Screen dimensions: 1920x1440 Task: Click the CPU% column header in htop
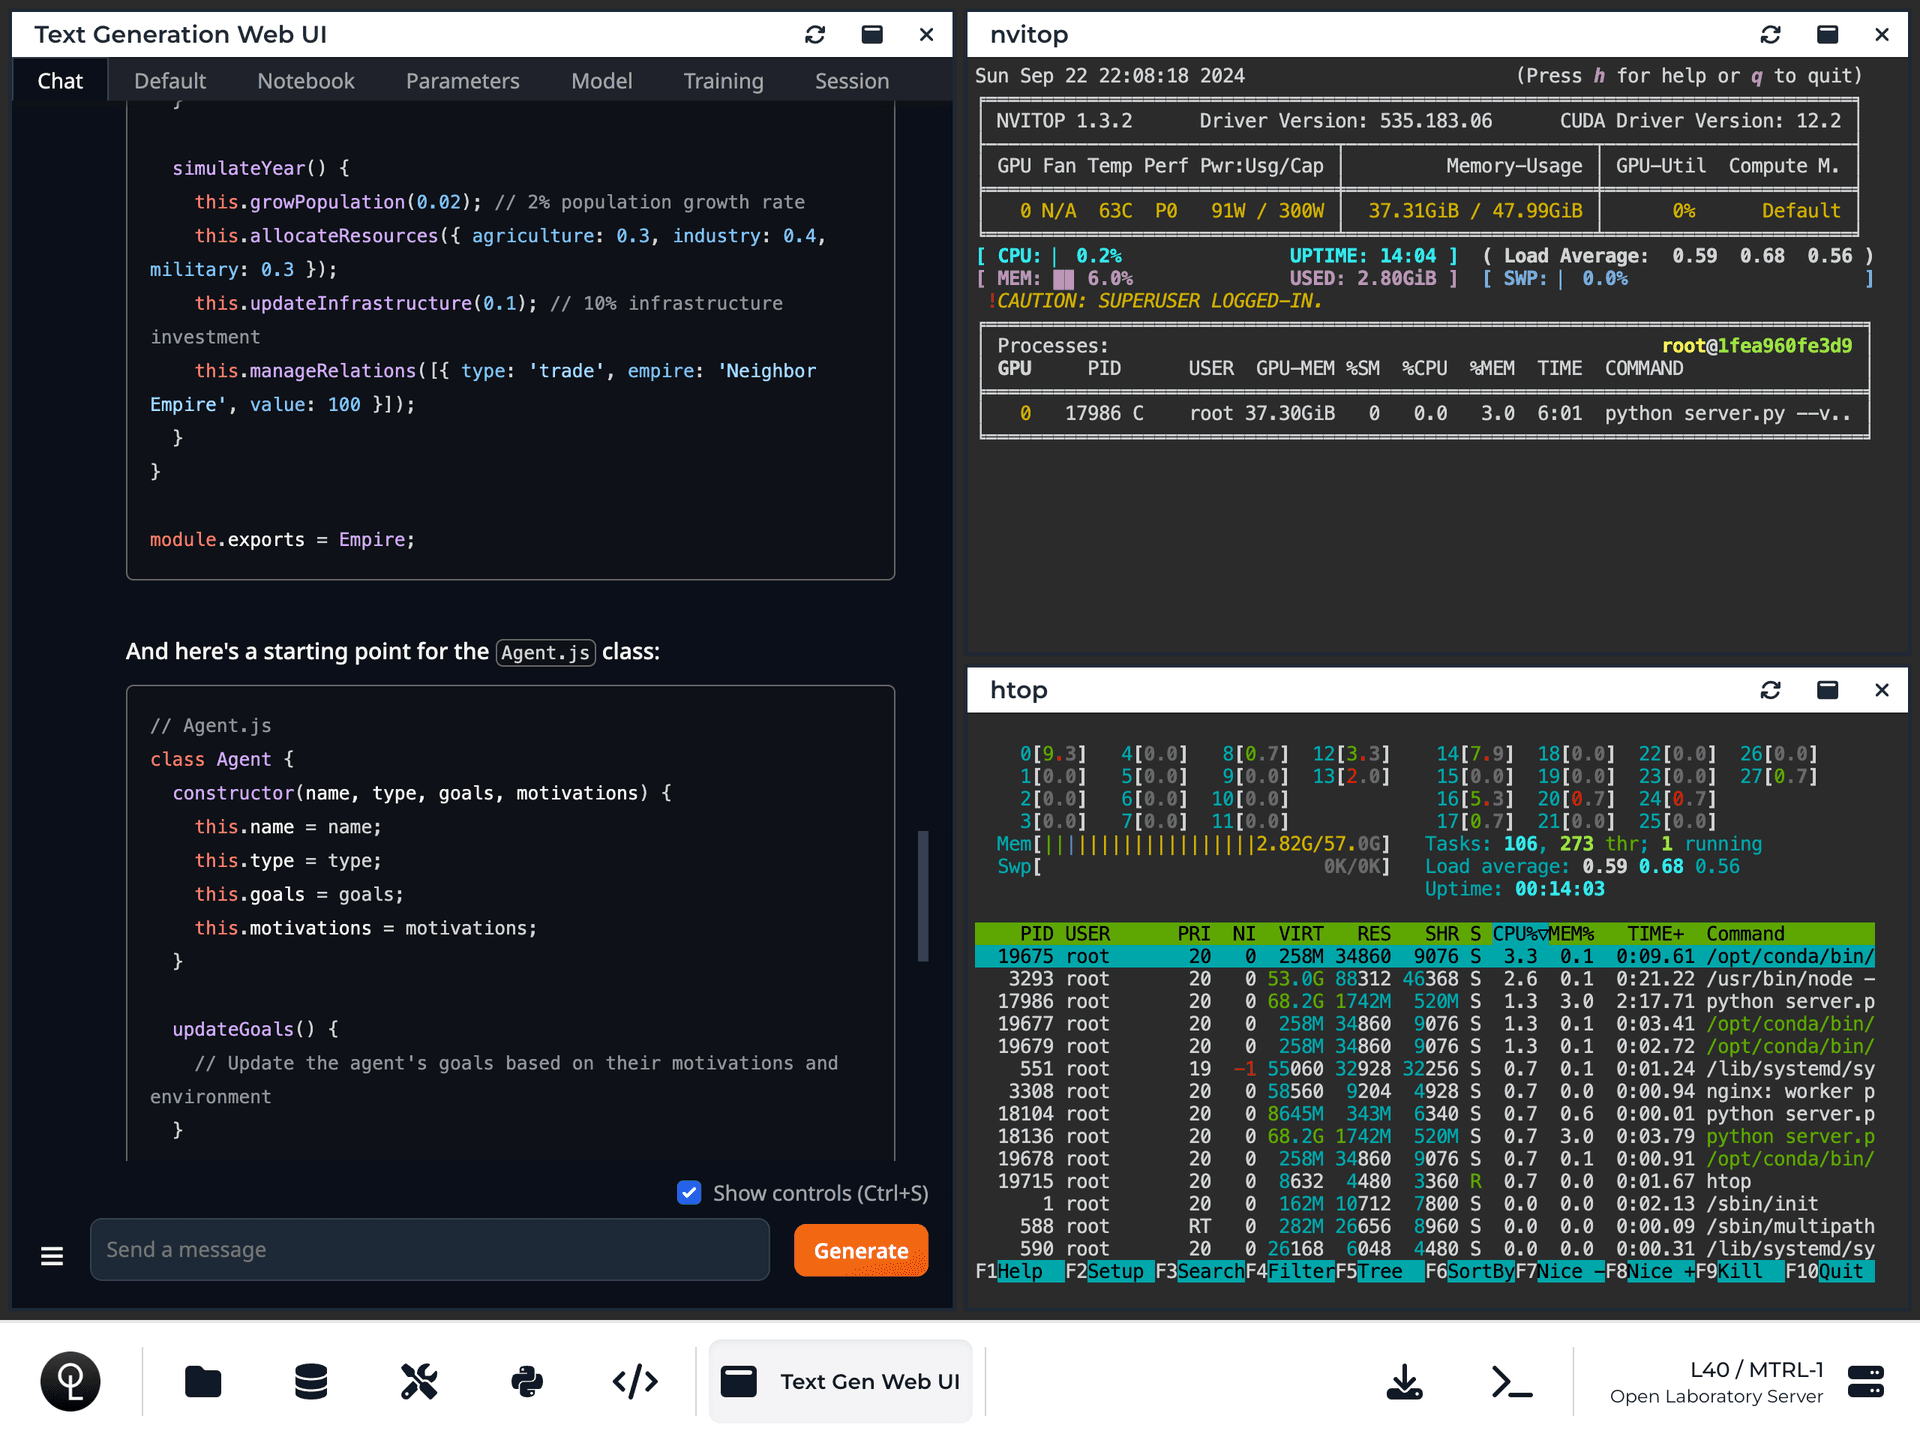pos(1520,933)
